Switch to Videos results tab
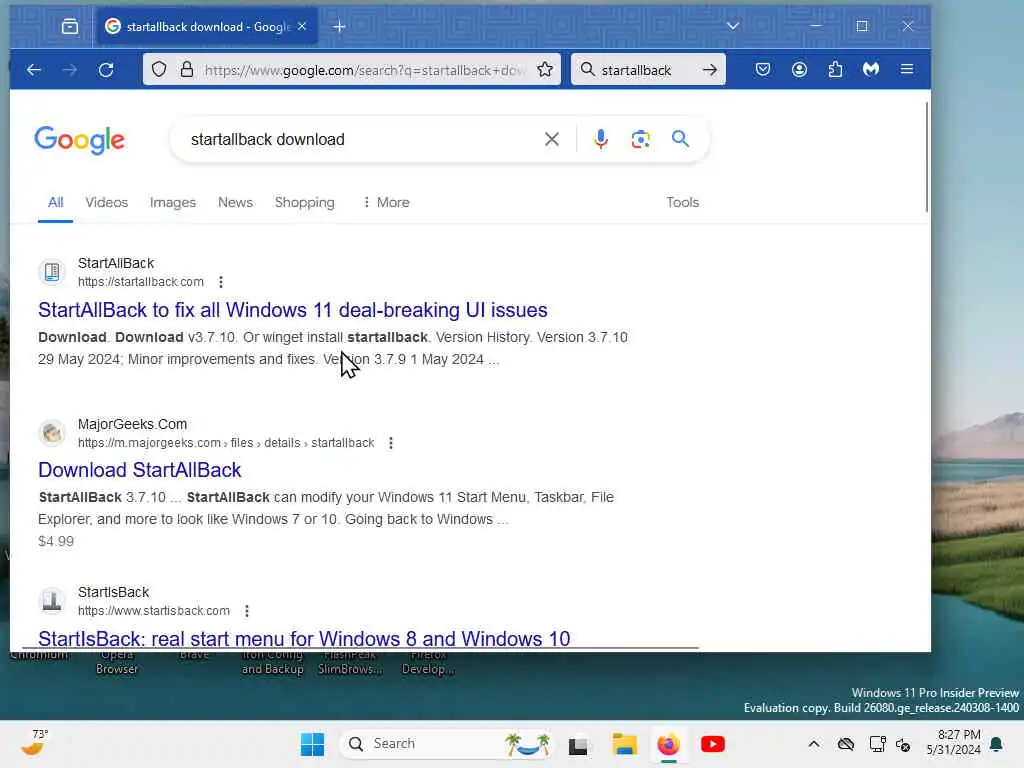Screen dimensions: 1024x768 (x=106, y=202)
